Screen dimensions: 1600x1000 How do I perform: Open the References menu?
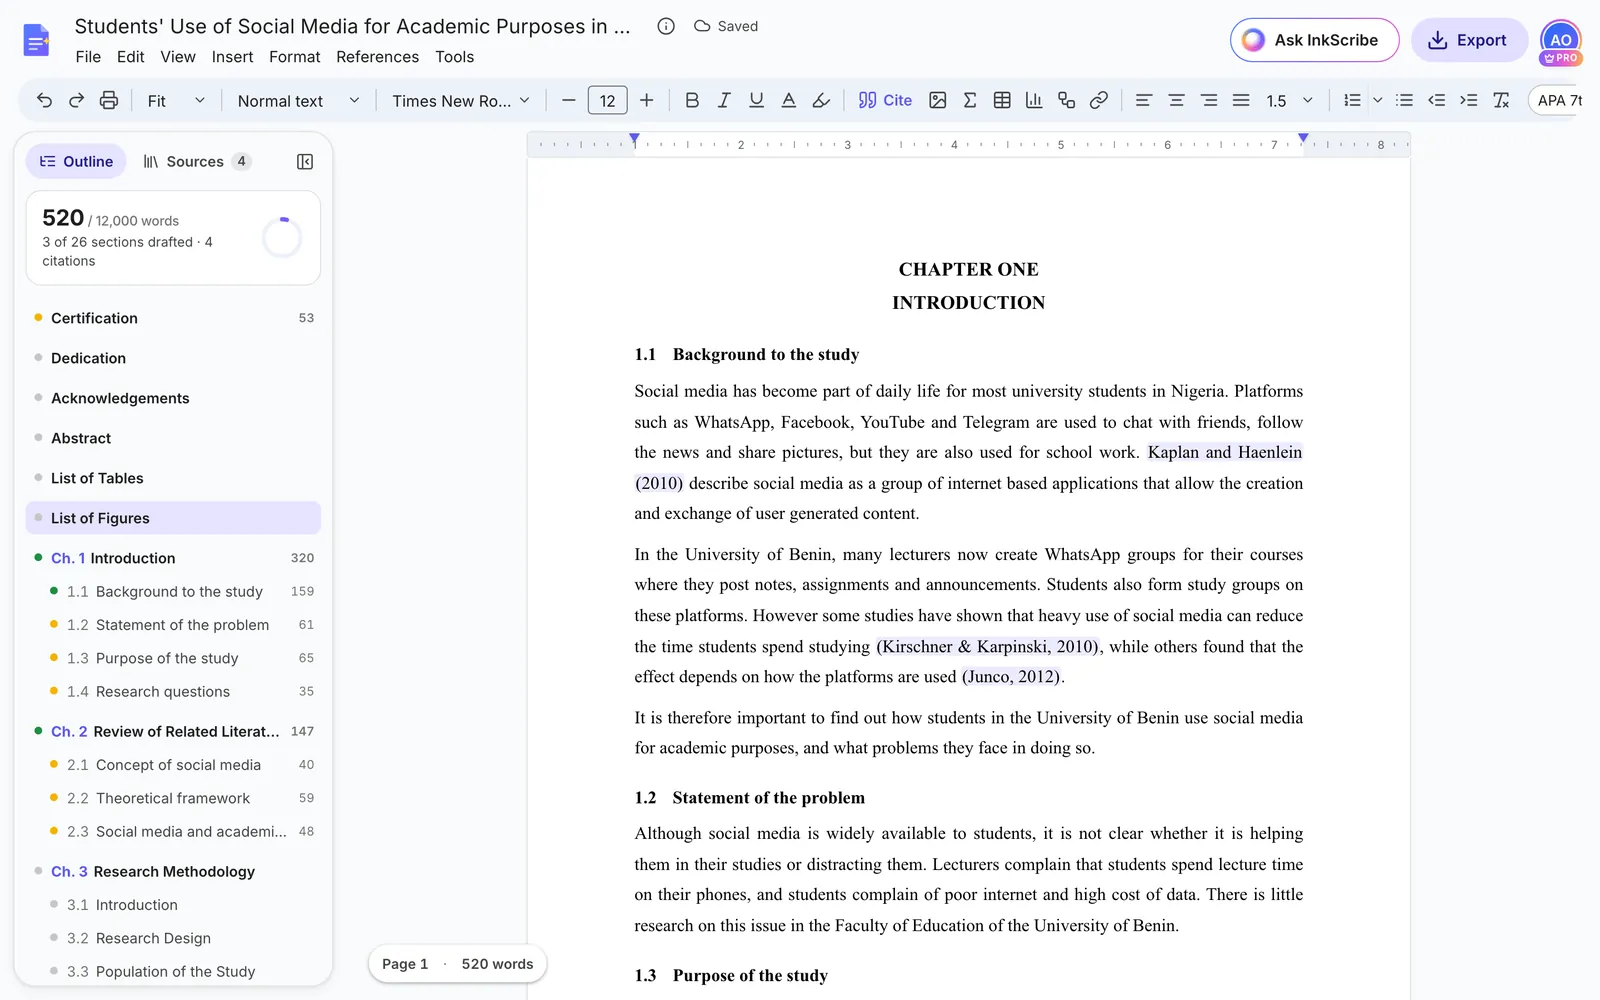pos(378,57)
